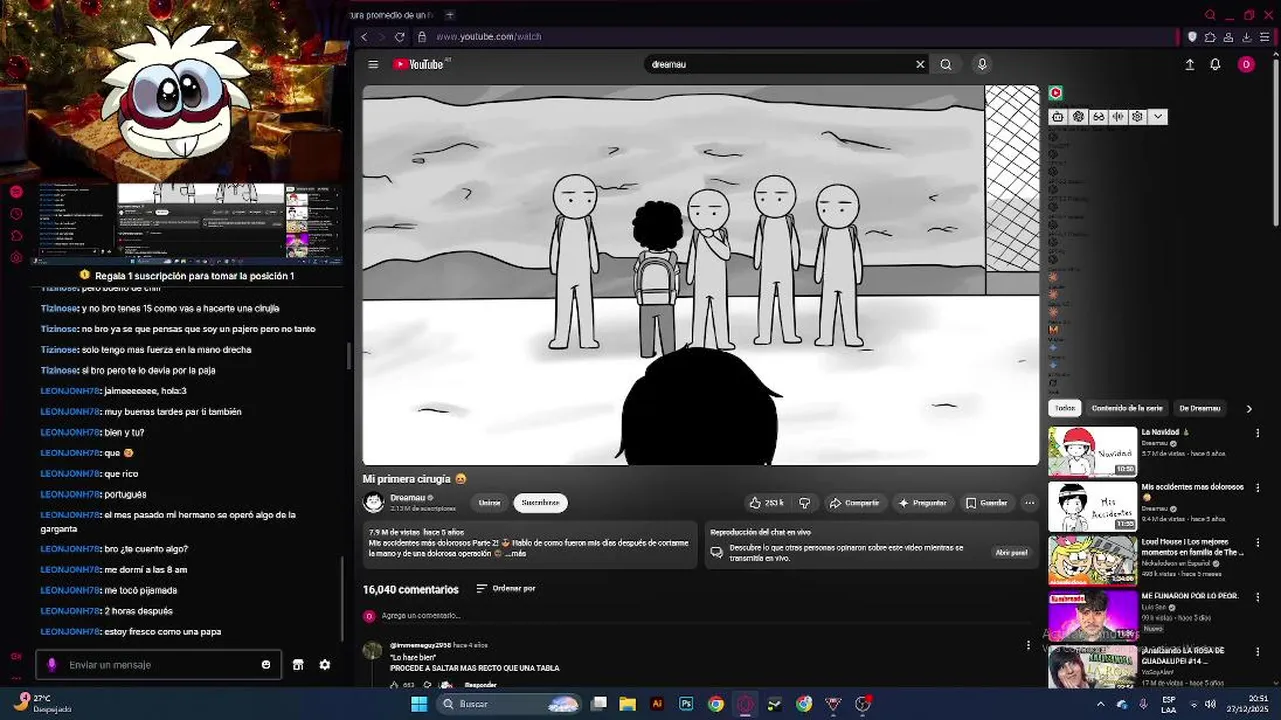Open Windows Start menu
This screenshot has width=1281, height=720.
pyautogui.click(x=420, y=704)
